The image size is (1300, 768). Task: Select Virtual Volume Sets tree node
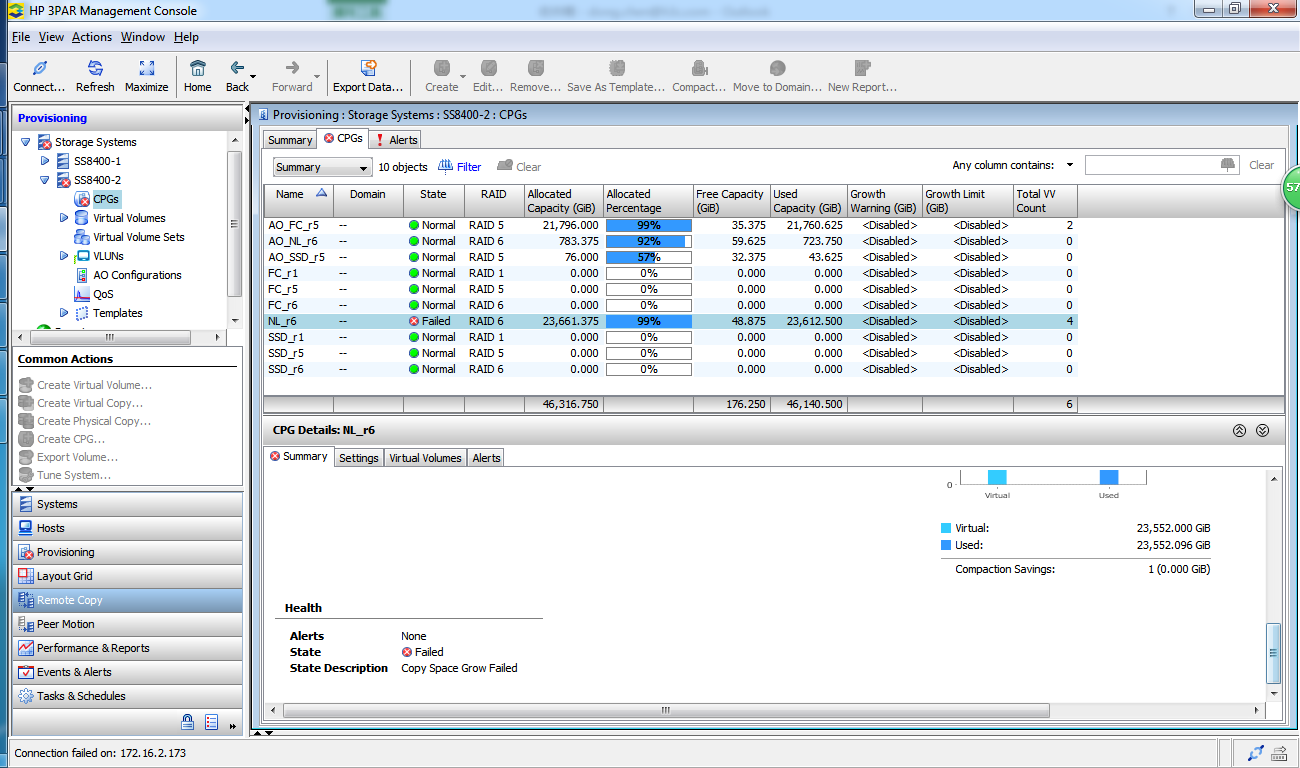138,237
